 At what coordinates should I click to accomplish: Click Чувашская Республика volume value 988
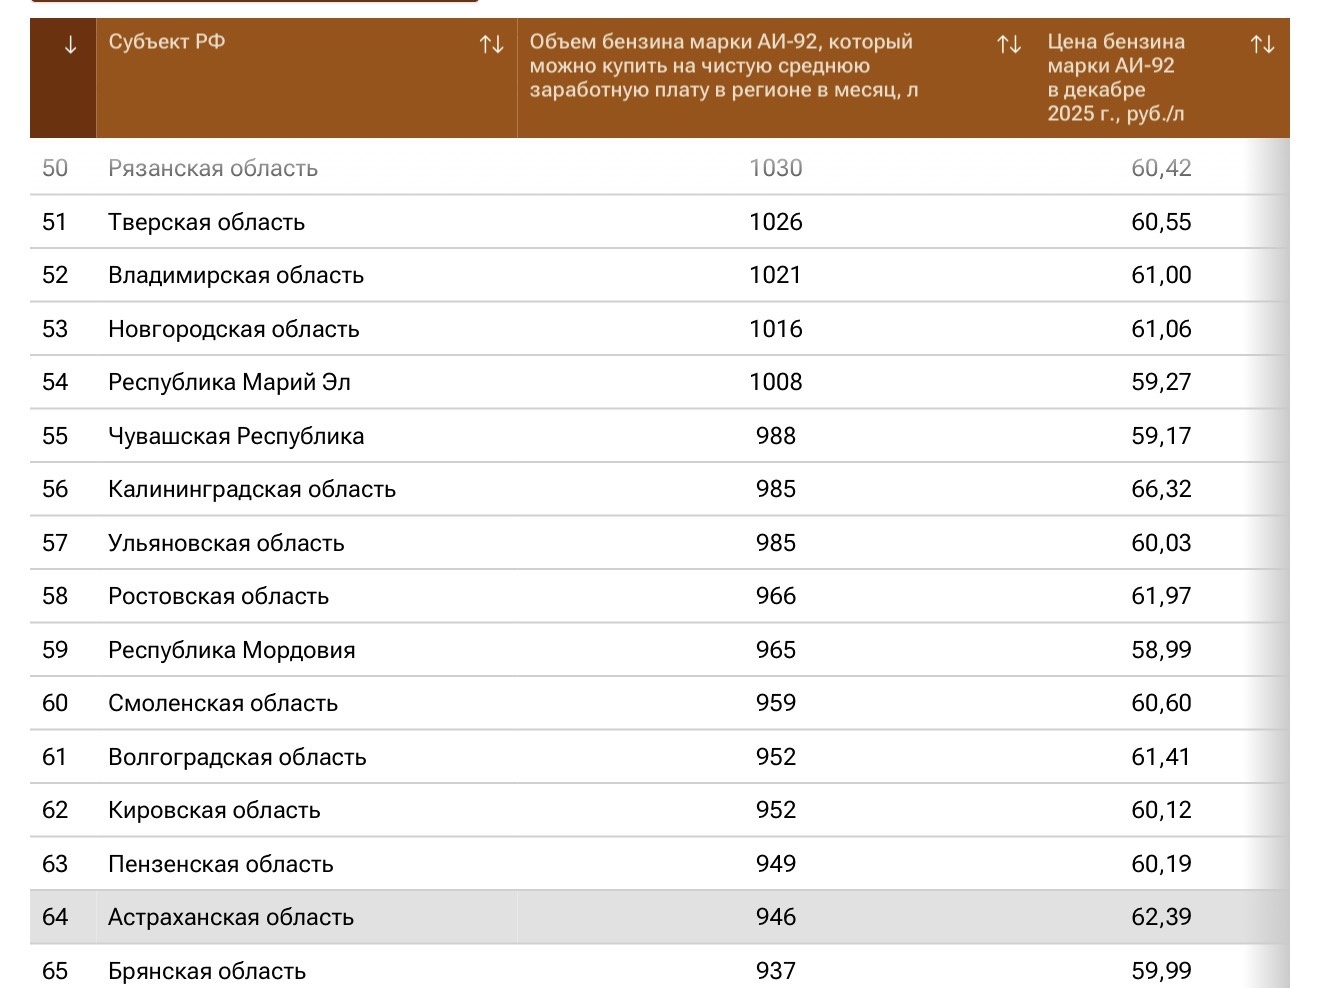775,436
